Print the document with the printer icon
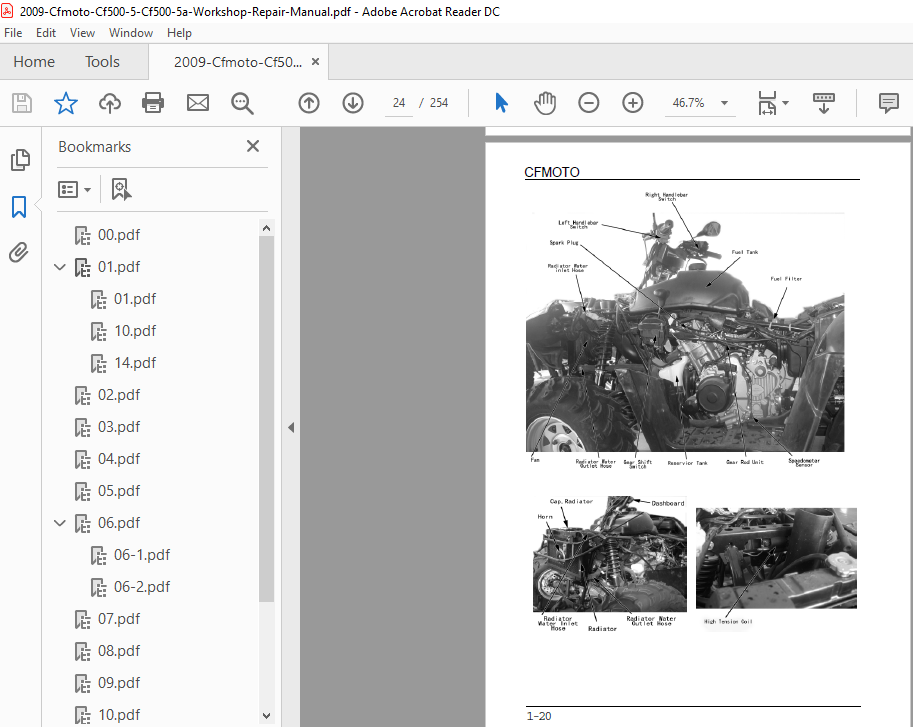This screenshot has height=727, width=913. [x=153, y=103]
